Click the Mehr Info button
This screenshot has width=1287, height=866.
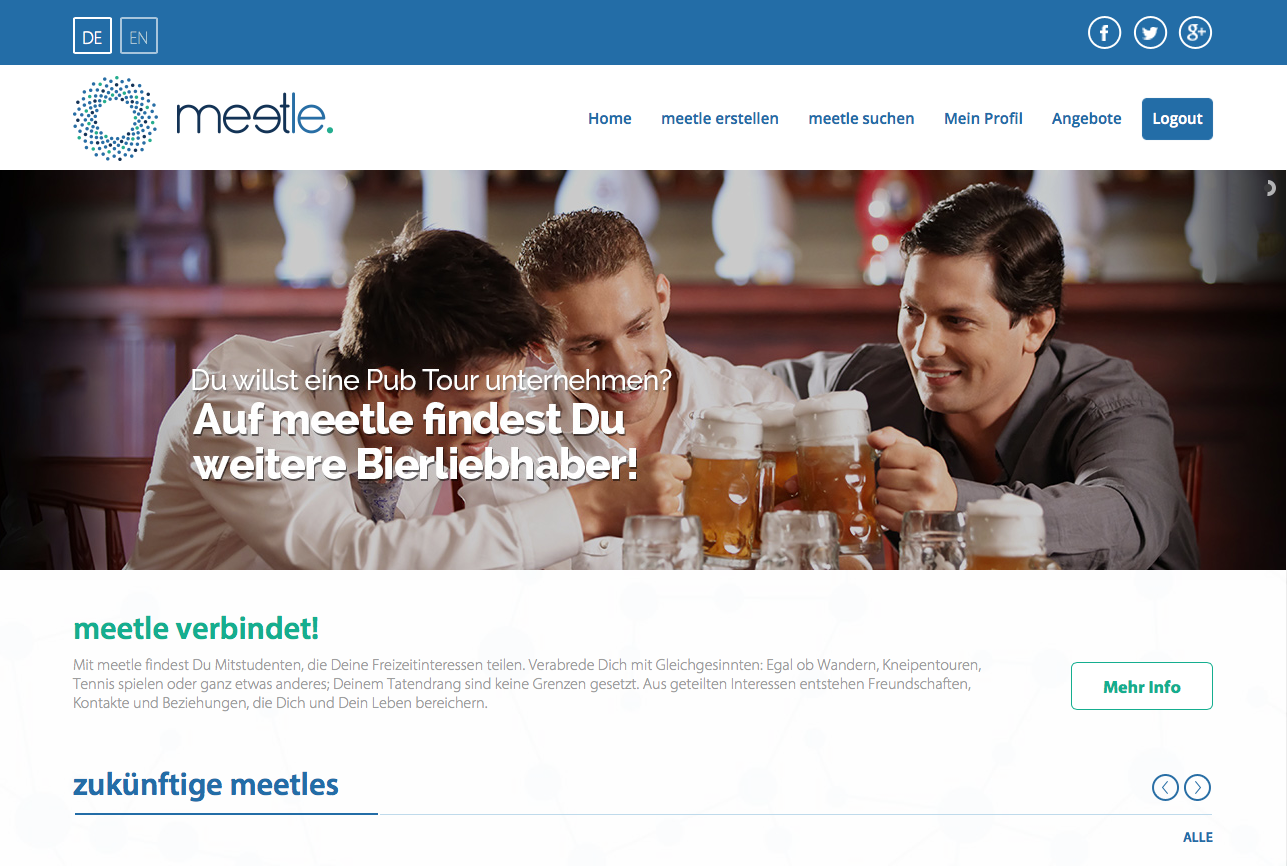coord(1142,686)
